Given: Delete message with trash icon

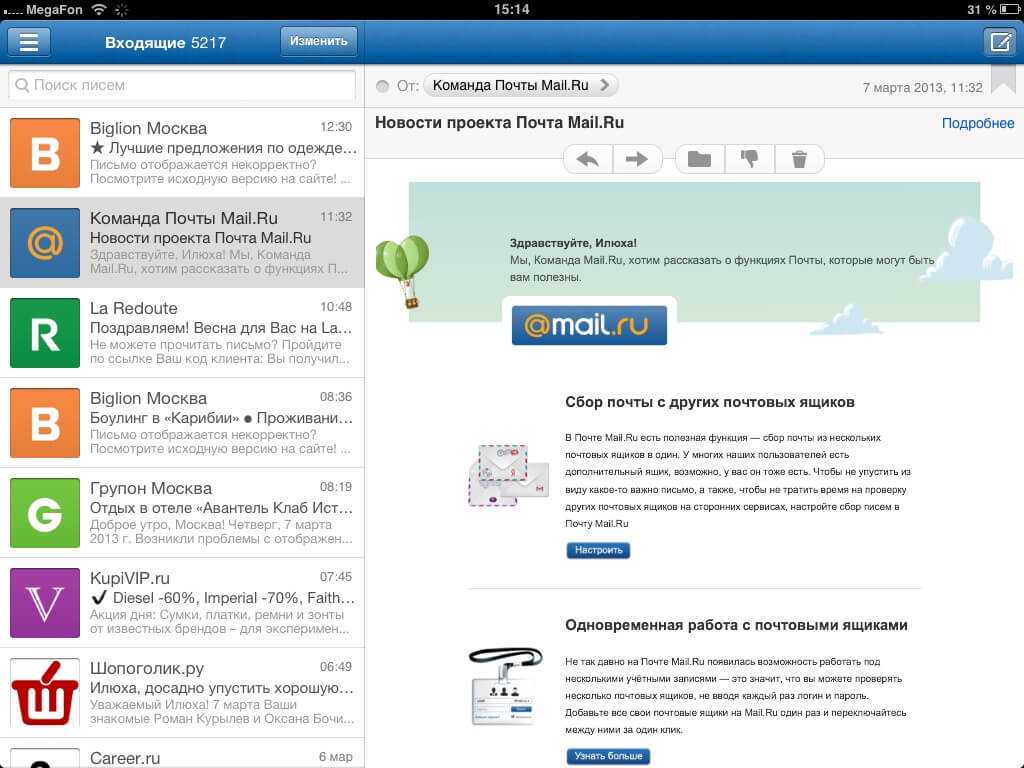Looking at the screenshot, I should [799, 159].
